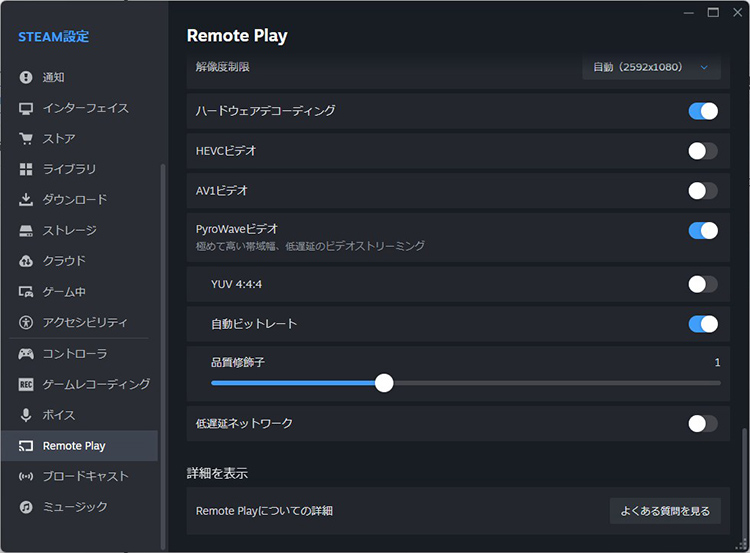Turn off 自動ビットレート toggle
Image resolution: width=750 pixels, height=553 pixels.
(x=703, y=324)
